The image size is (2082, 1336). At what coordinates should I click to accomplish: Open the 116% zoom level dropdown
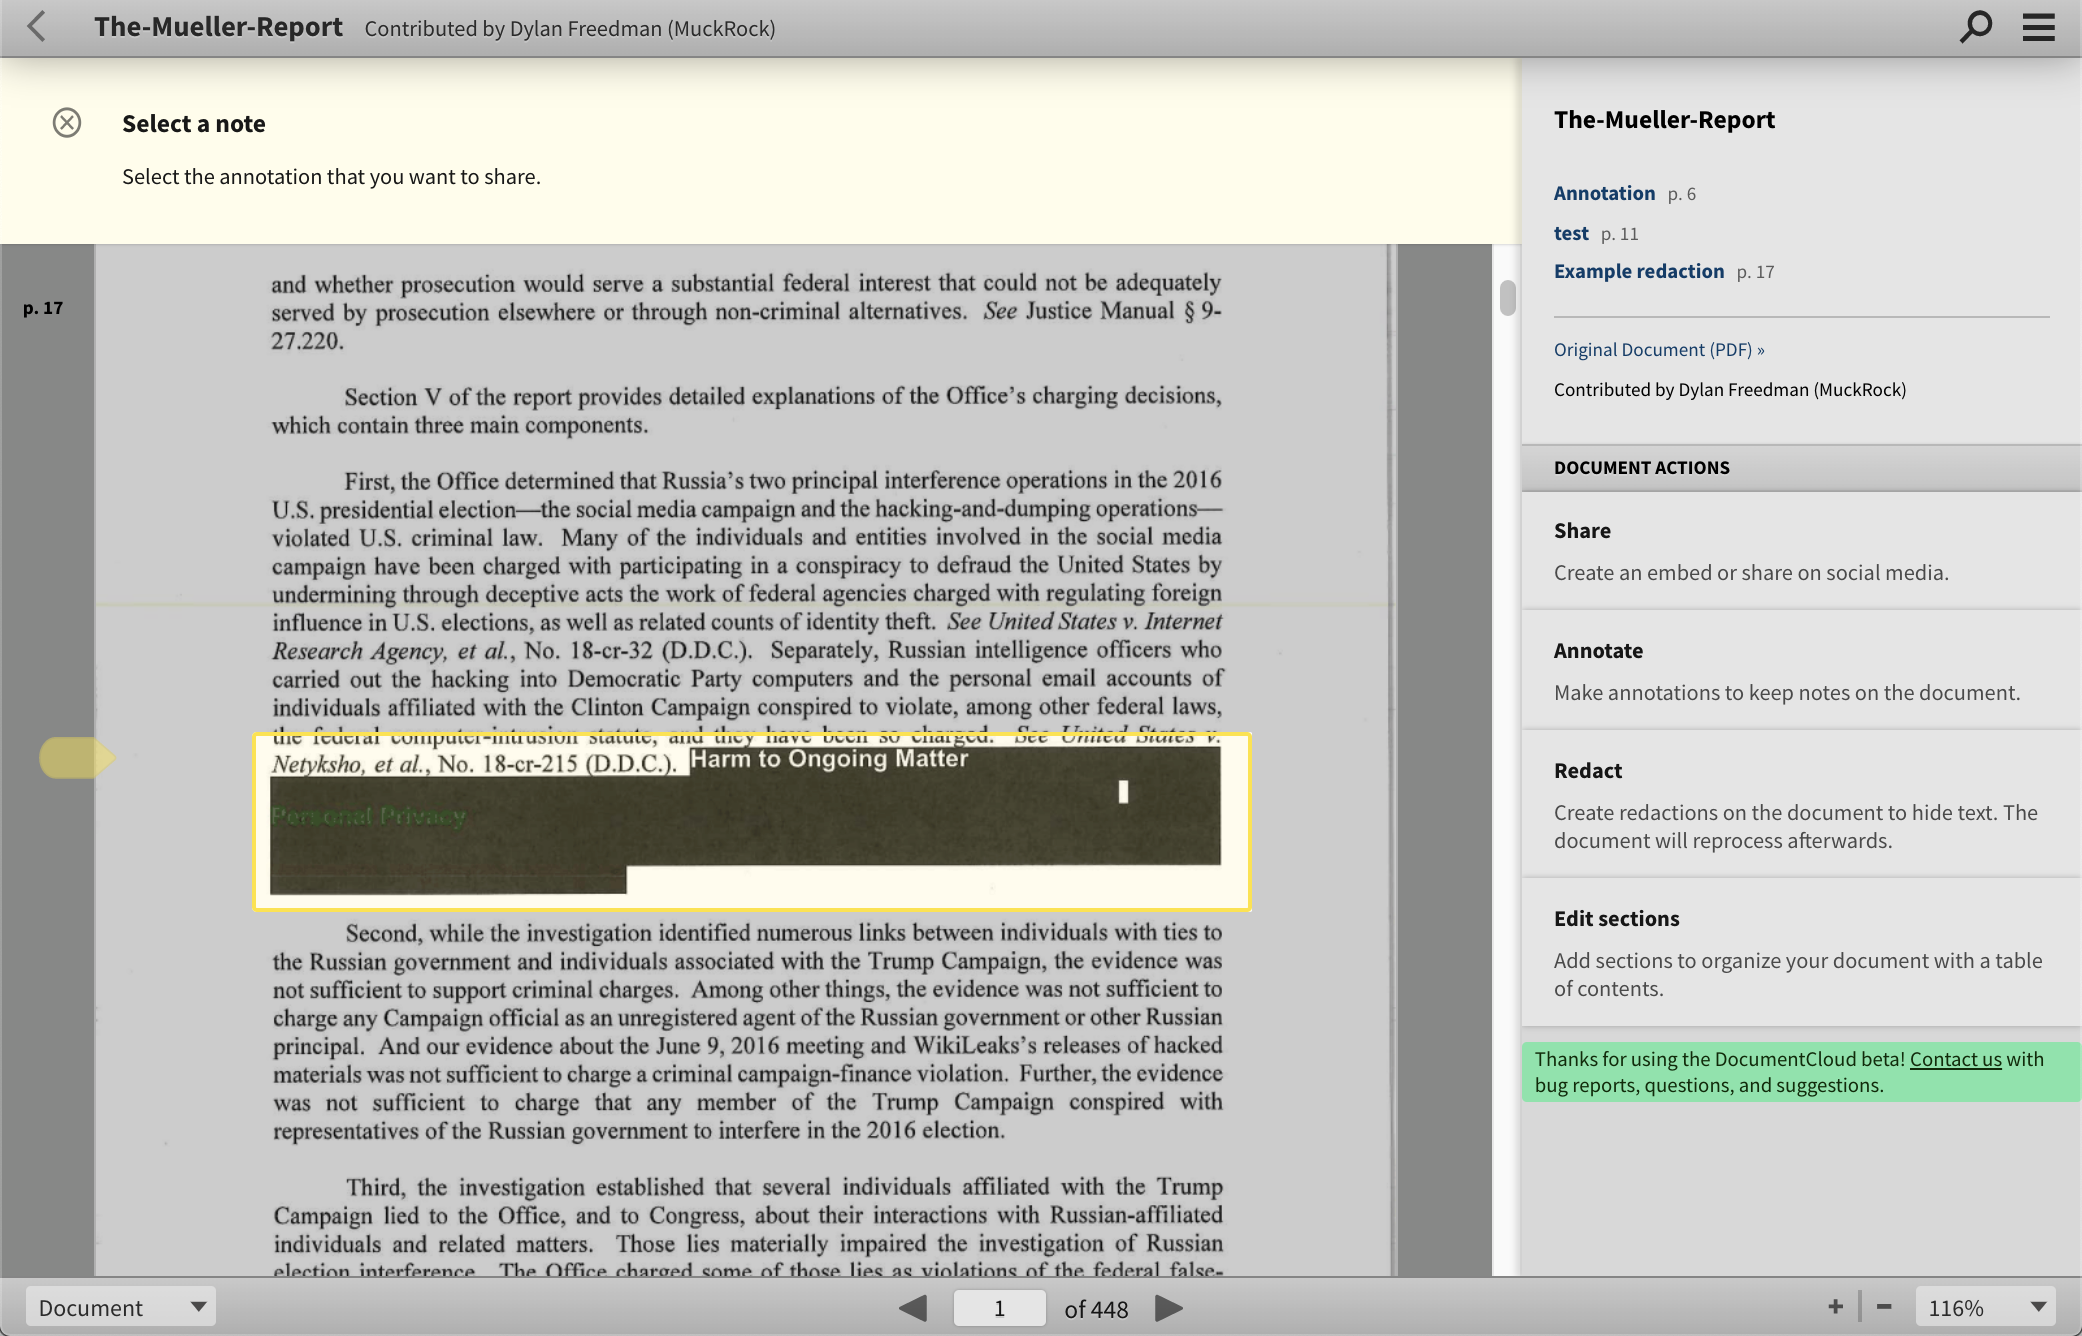pyautogui.click(x=1985, y=1307)
